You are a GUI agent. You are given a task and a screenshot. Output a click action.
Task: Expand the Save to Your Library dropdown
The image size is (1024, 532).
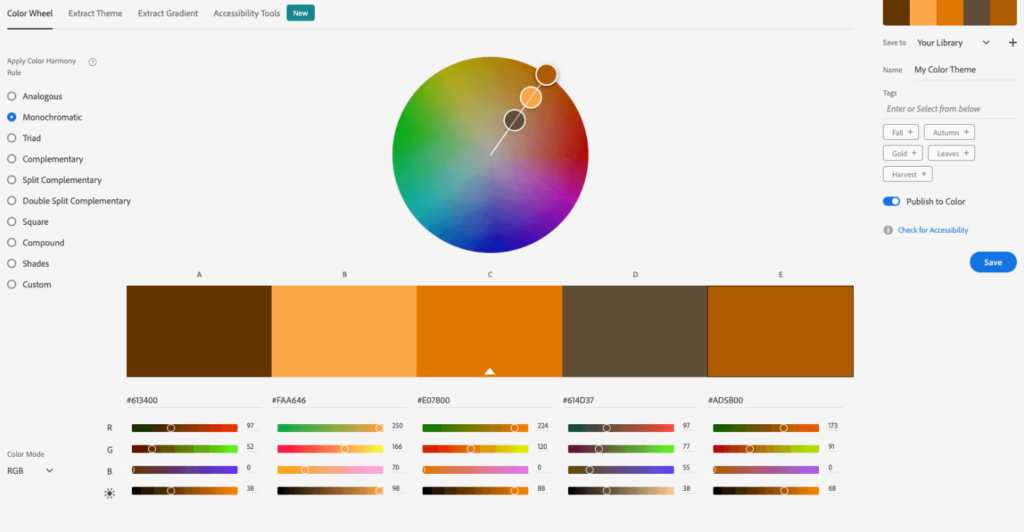point(986,43)
